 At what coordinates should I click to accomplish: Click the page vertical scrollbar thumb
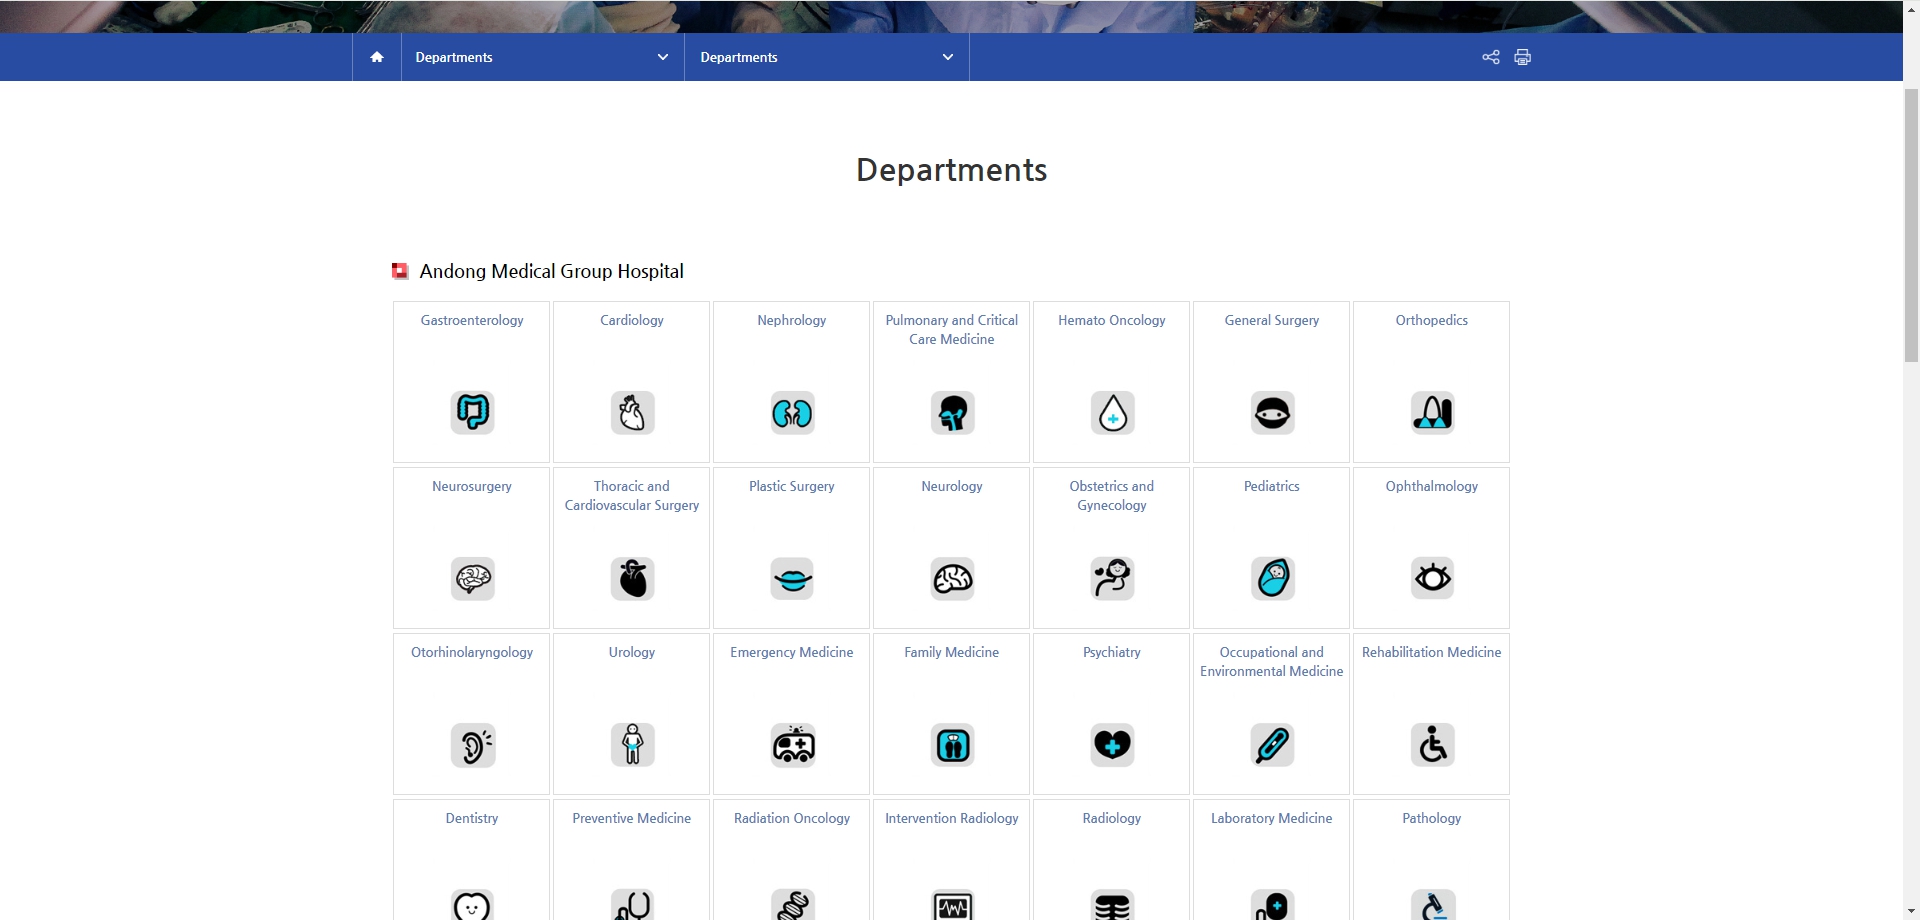(1911, 225)
